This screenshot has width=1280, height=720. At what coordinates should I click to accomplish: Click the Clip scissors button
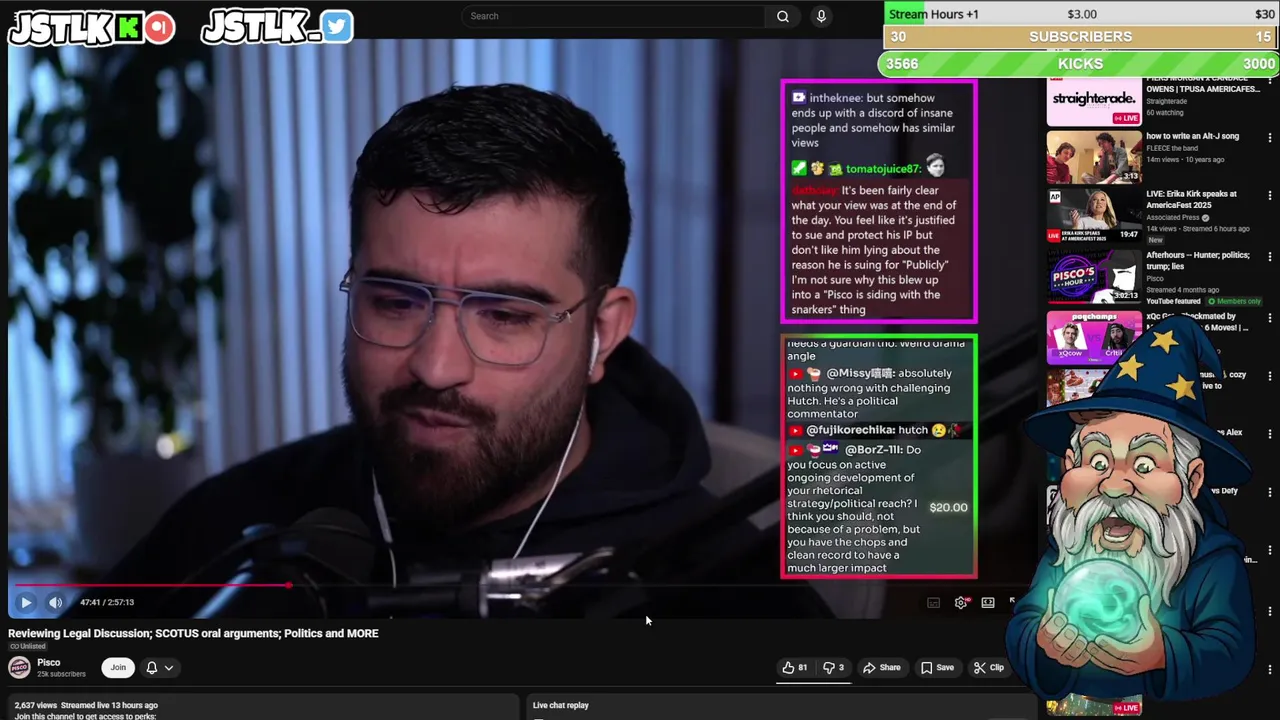989,667
